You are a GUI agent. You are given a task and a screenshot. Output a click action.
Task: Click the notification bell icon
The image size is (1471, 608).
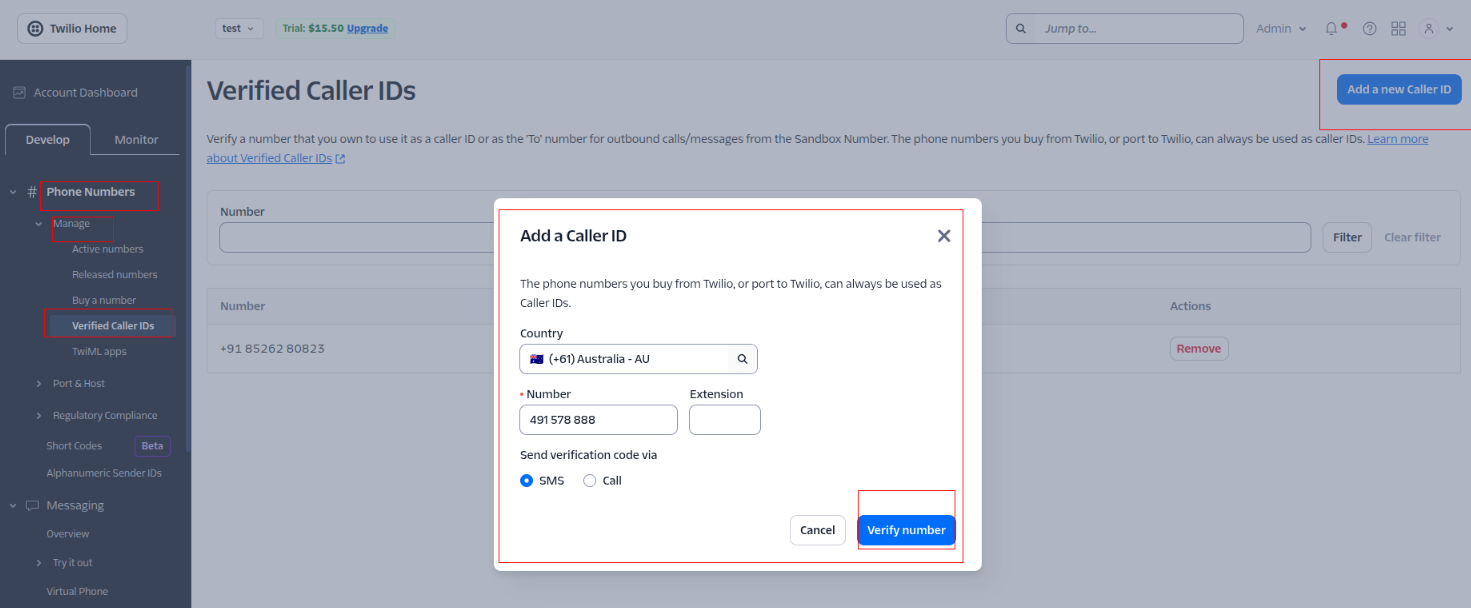click(1331, 29)
